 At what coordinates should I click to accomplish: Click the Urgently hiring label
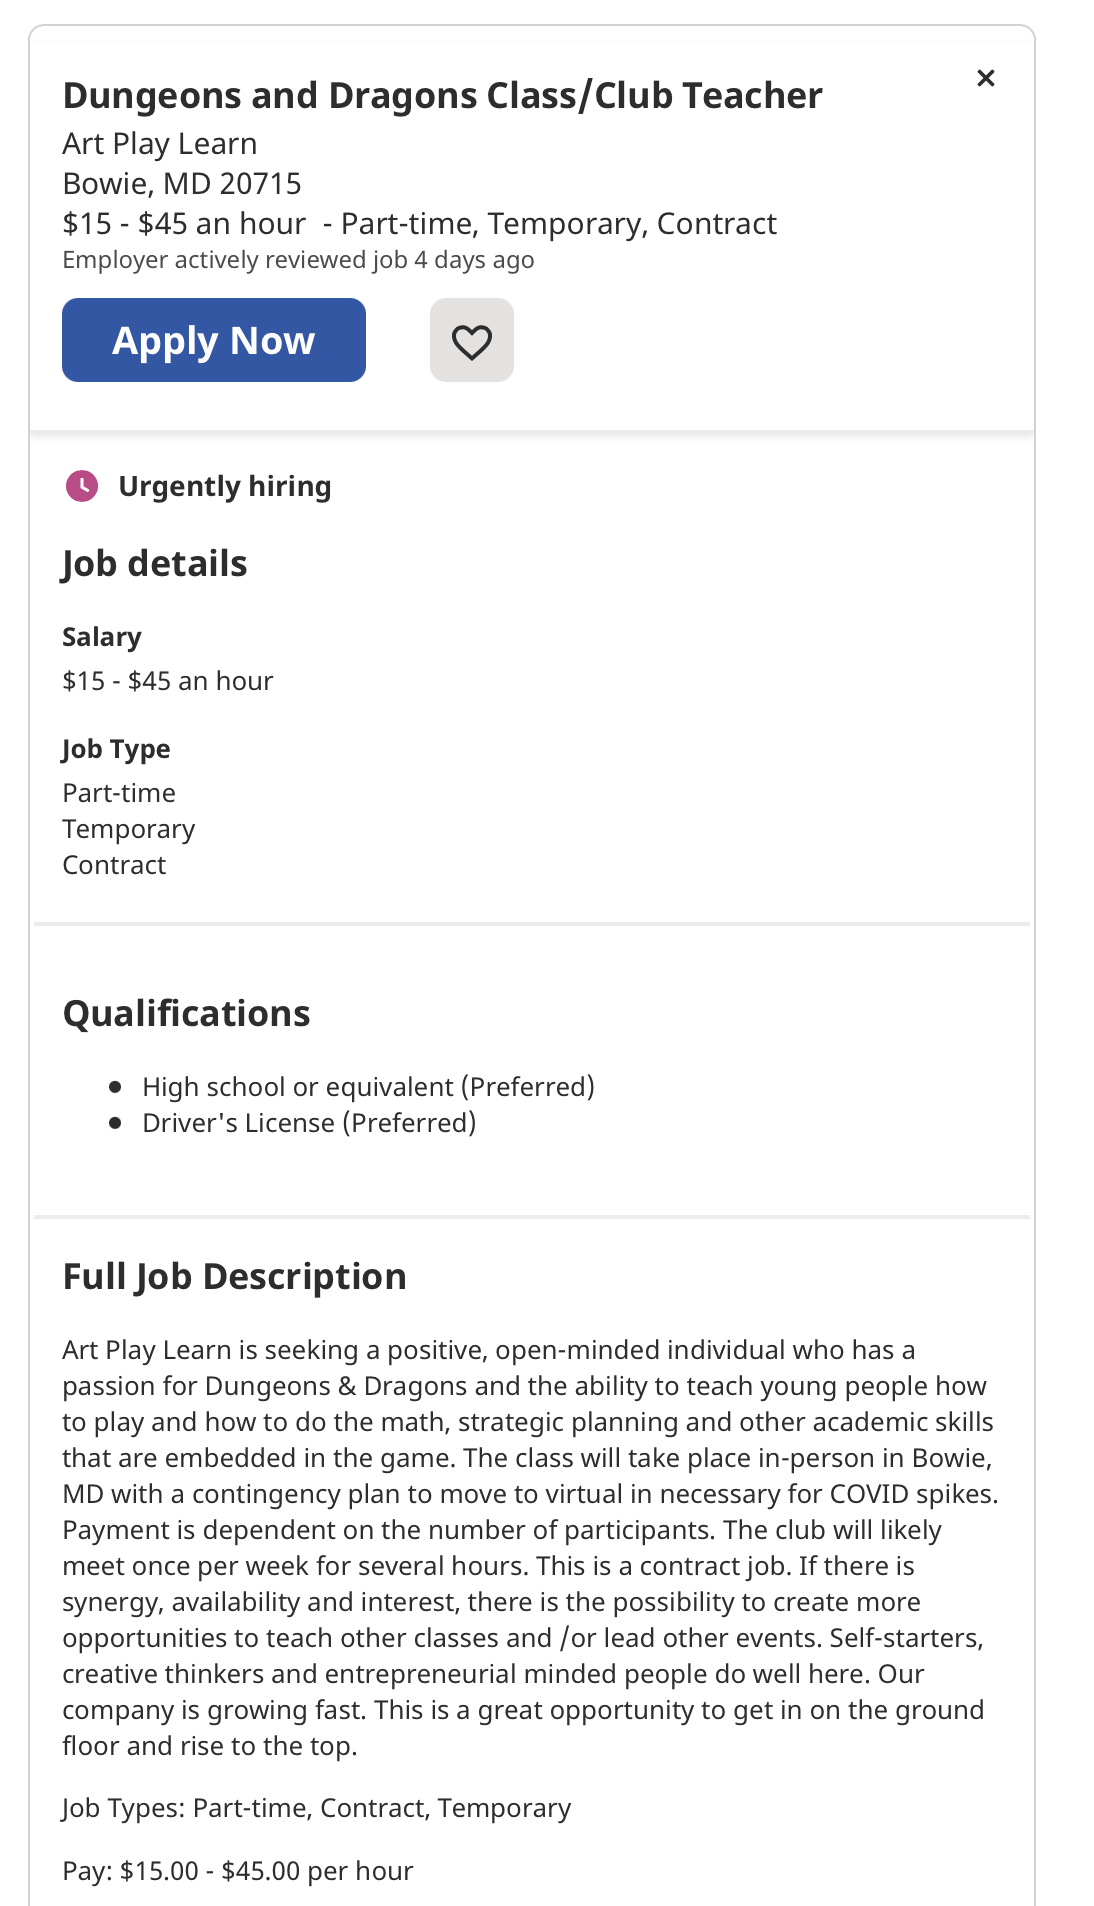225,486
